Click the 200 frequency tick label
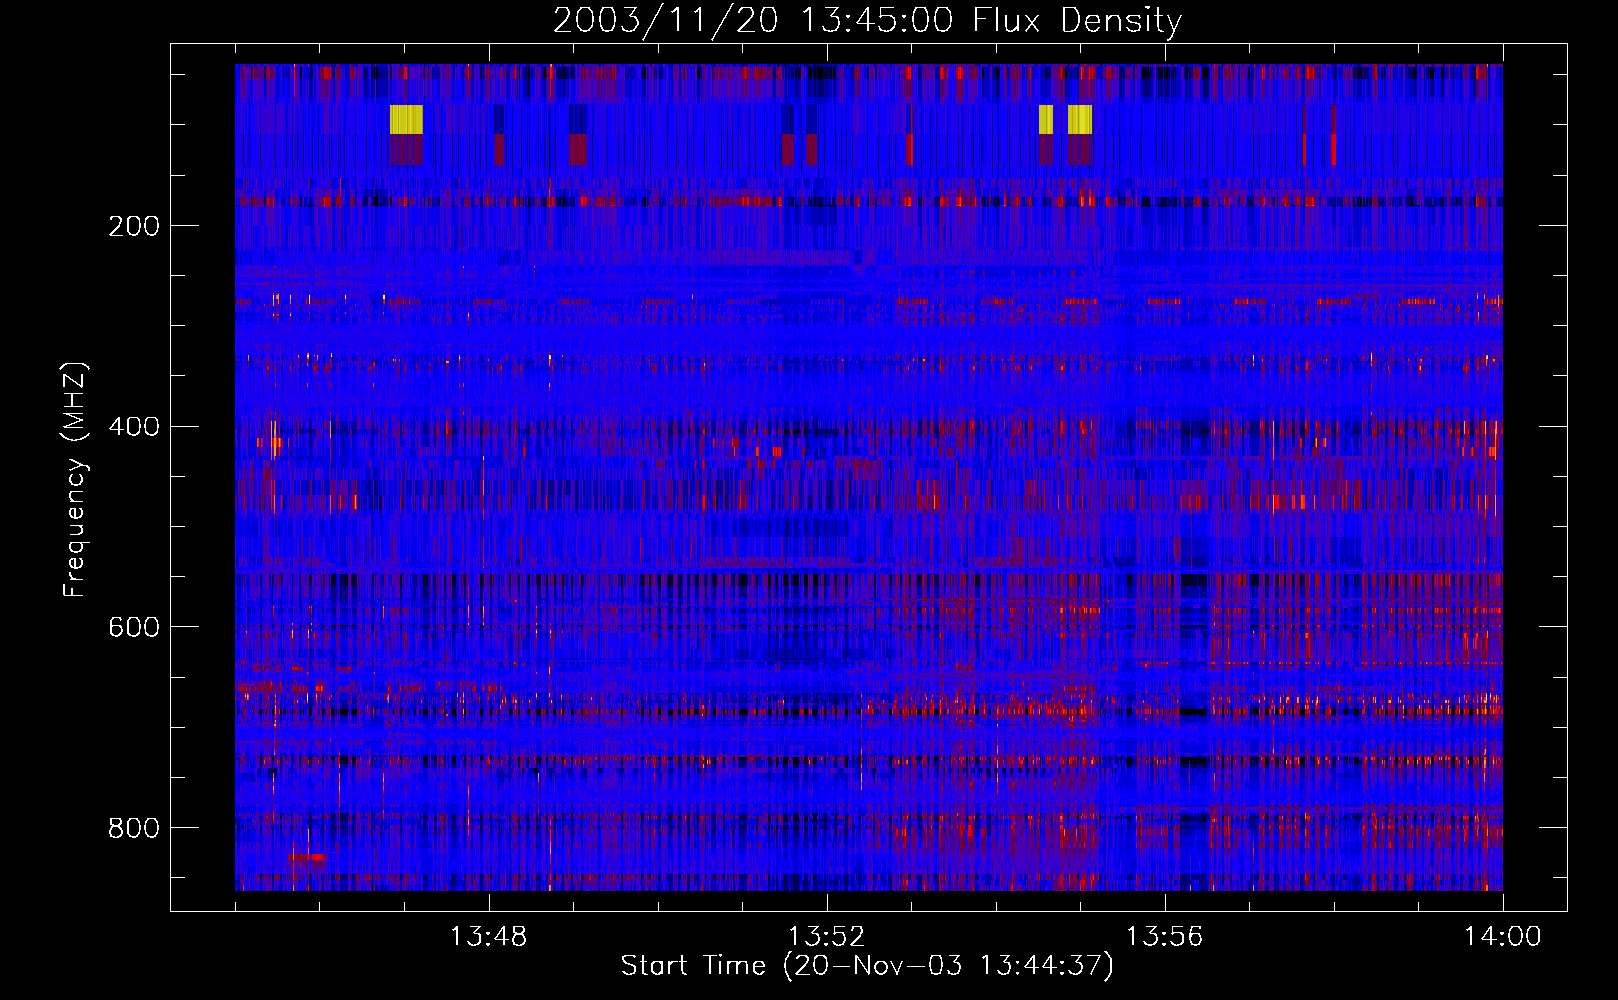The image size is (1618, 1000). click(134, 226)
